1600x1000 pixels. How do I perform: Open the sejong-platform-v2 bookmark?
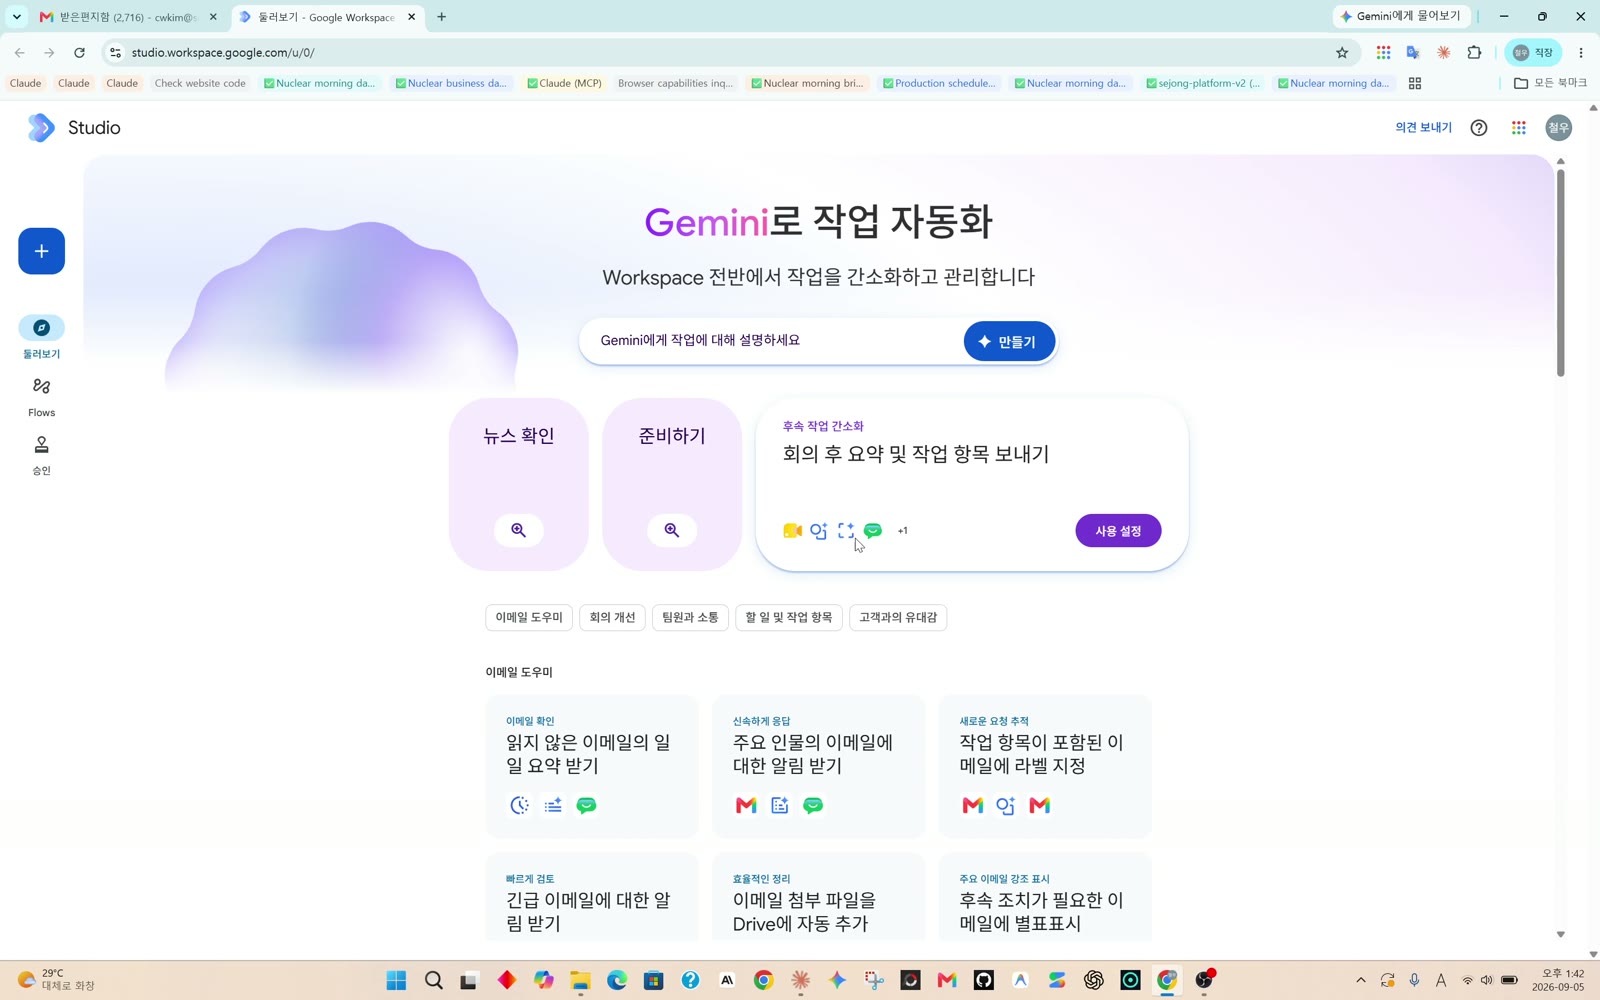1203,83
